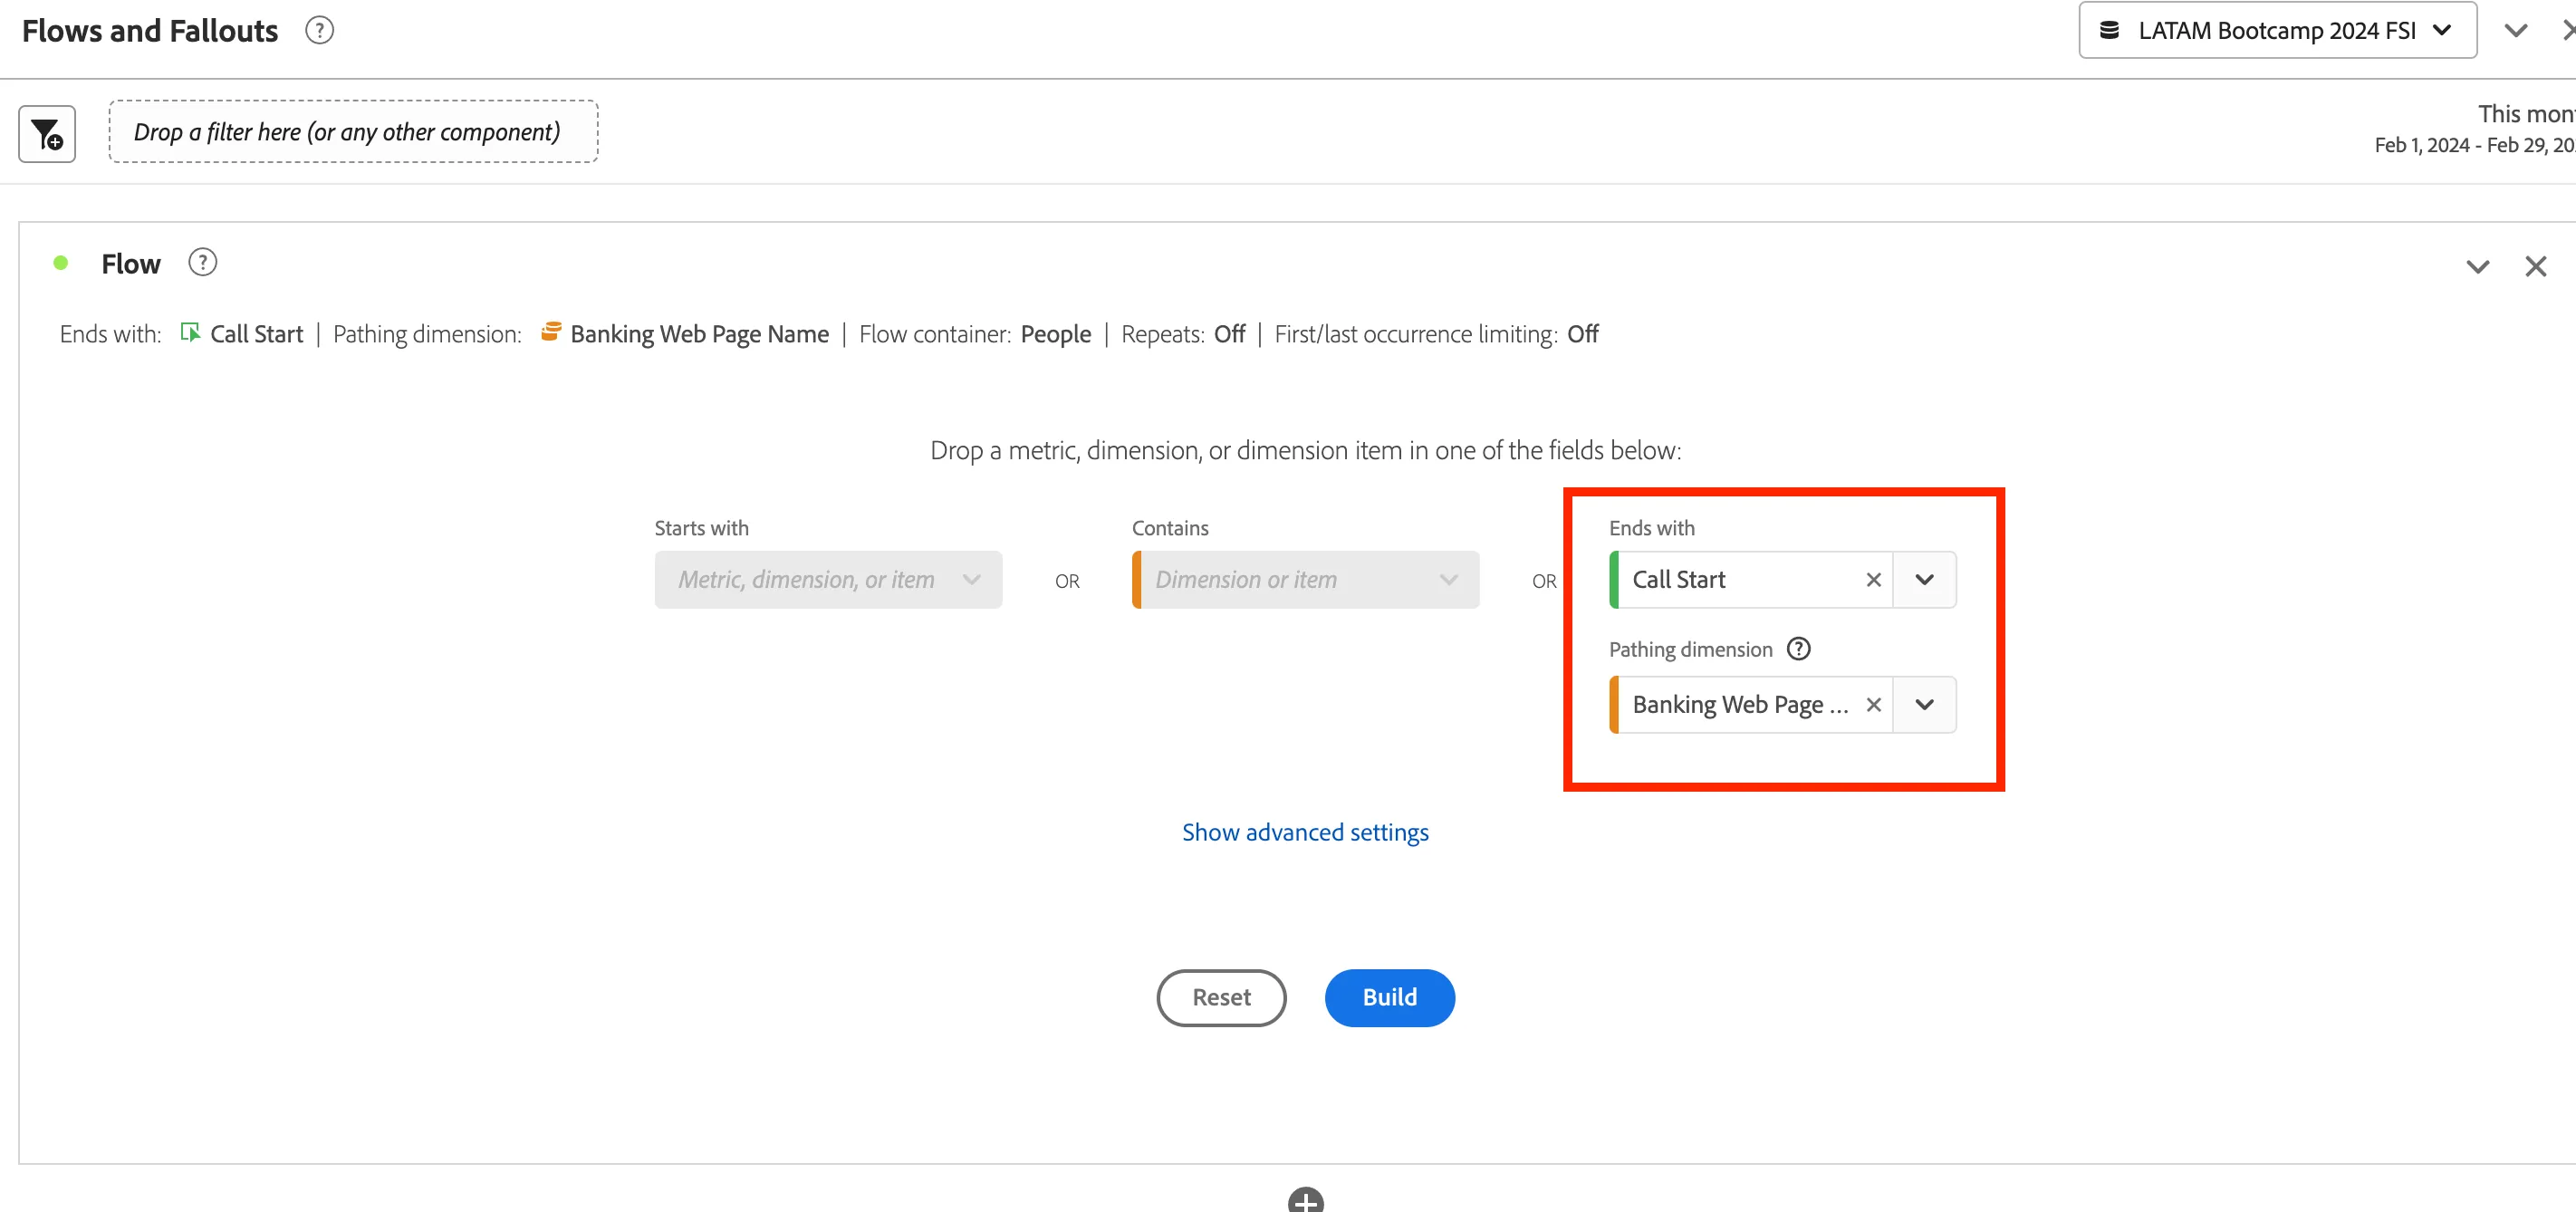Open Pathing dimension help tooltip icon

(x=1798, y=649)
